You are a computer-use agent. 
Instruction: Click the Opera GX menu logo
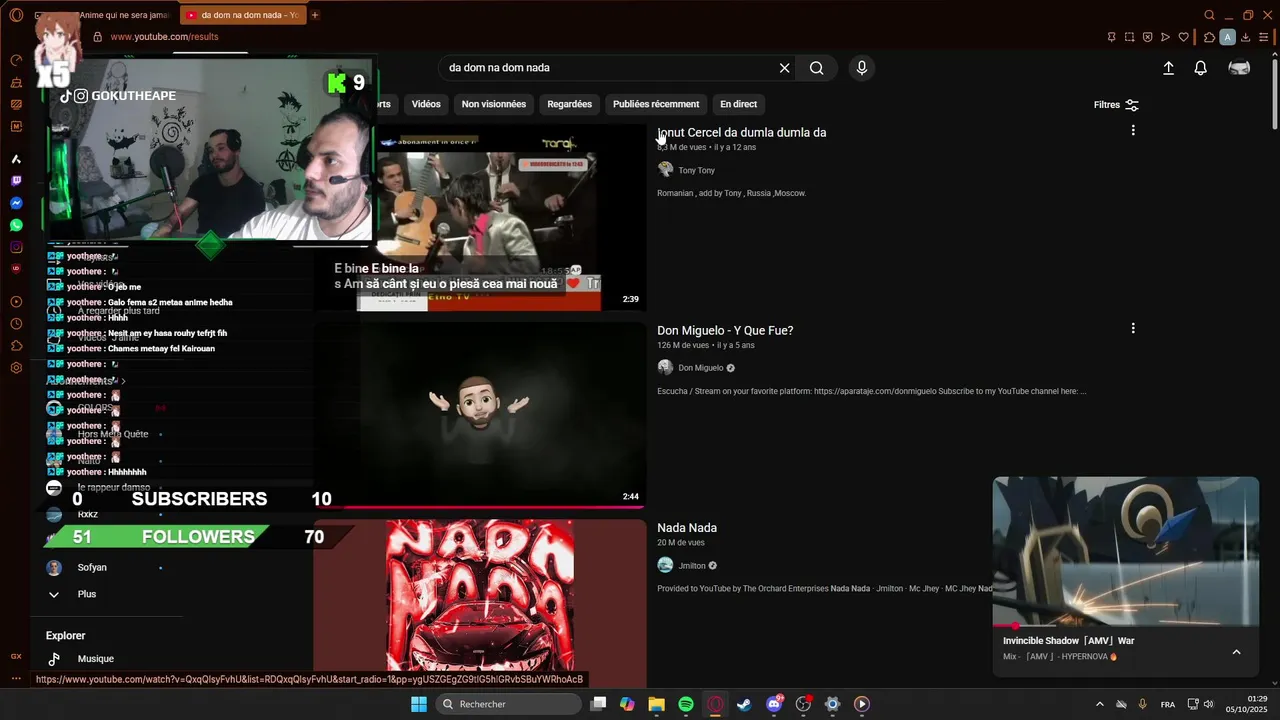pyautogui.click(x=16, y=15)
